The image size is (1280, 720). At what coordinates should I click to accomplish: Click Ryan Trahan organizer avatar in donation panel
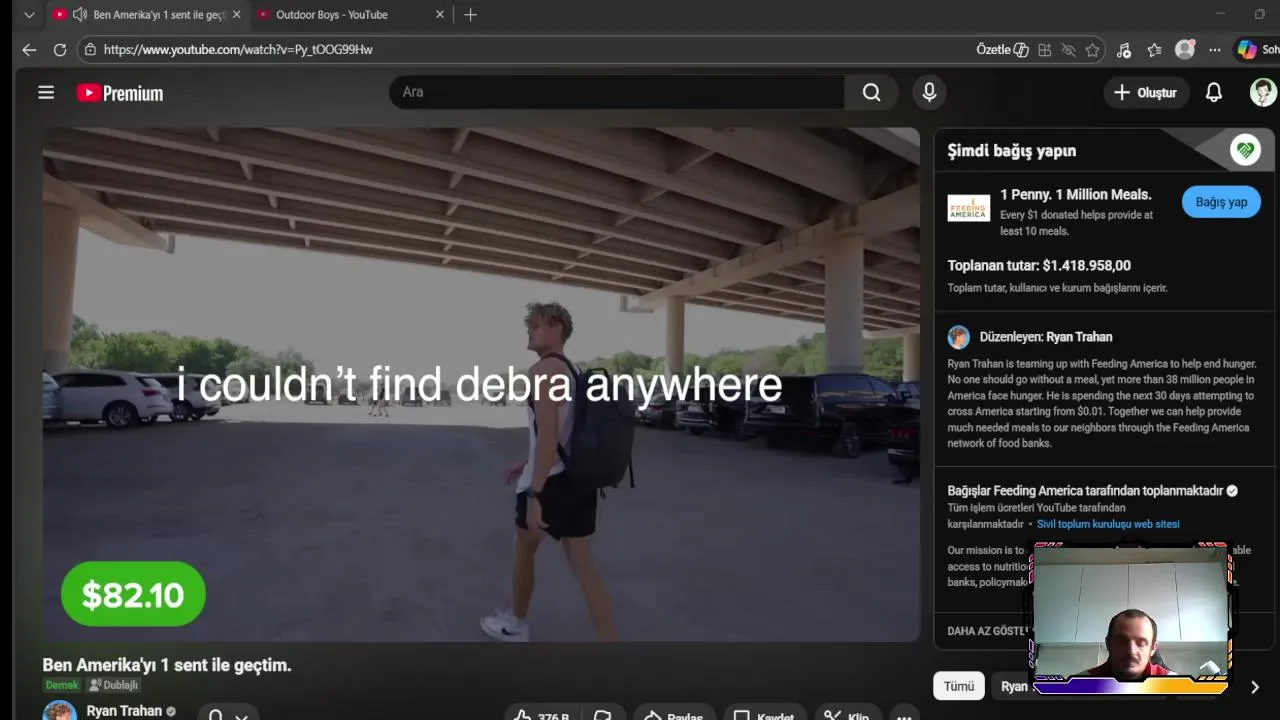pos(959,337)
